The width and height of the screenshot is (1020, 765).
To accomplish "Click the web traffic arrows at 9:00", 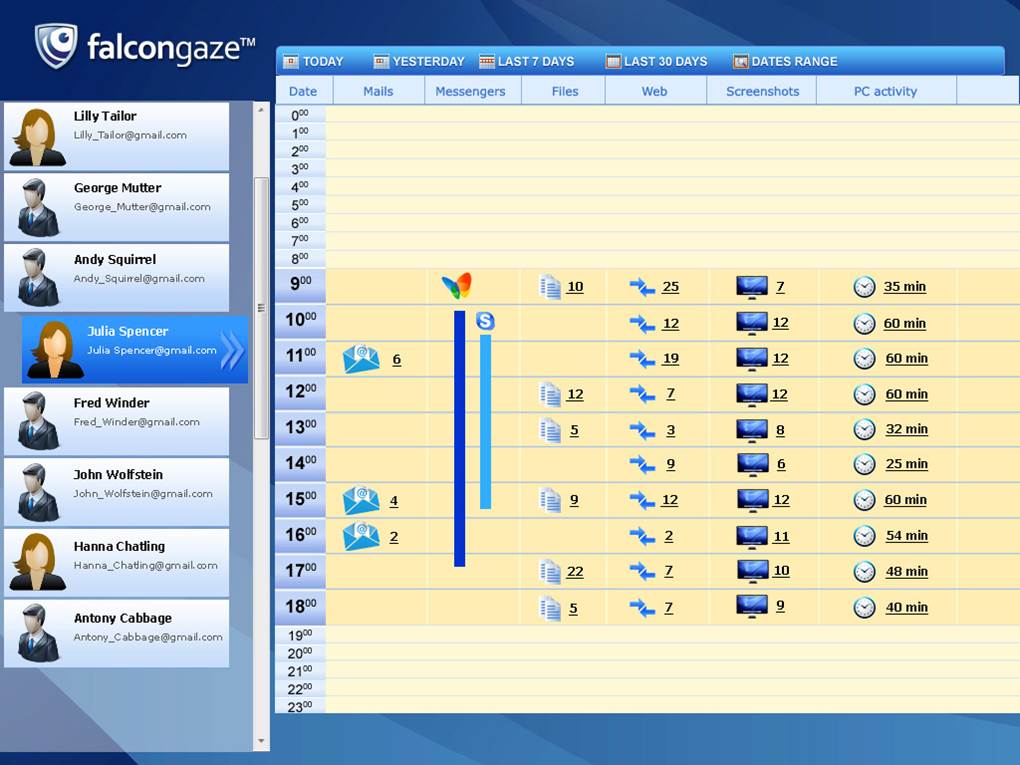I will (642, 287).
